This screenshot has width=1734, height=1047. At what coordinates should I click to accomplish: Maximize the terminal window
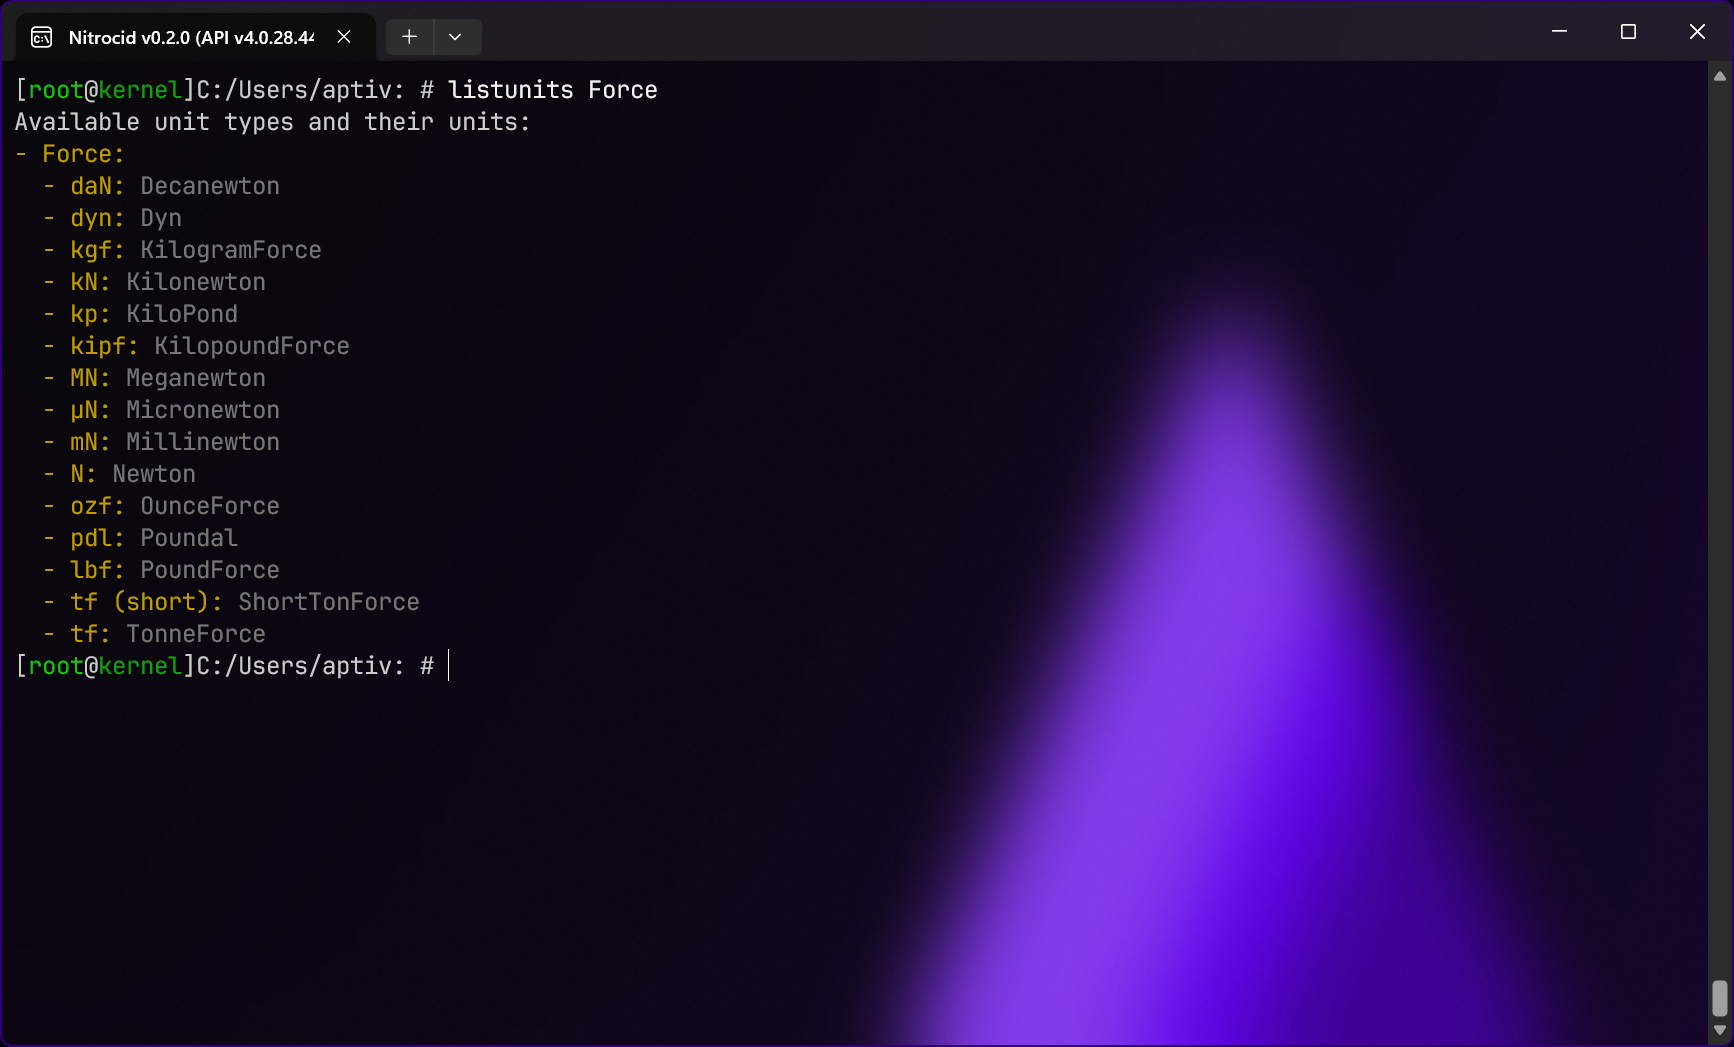[1628, 32]
